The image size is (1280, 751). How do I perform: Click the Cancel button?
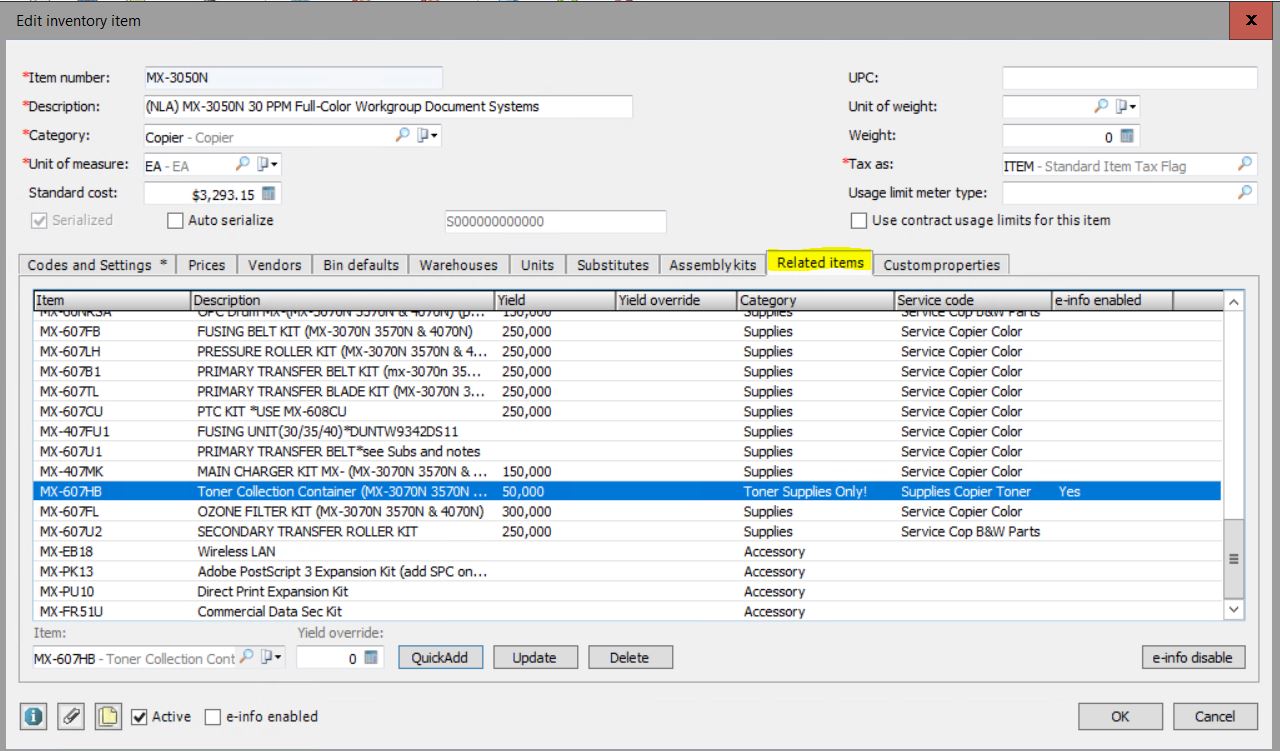[1215, 716]
